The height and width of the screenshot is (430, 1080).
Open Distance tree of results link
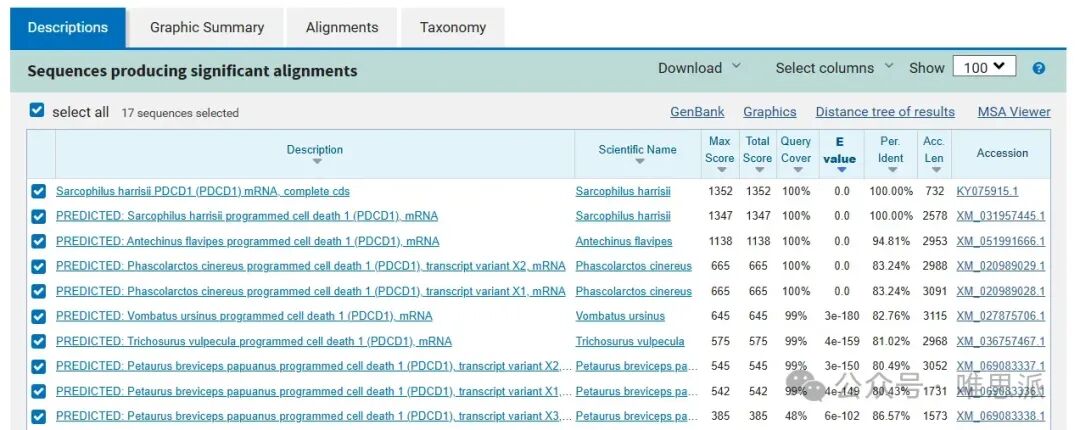[x=885, y=112]
